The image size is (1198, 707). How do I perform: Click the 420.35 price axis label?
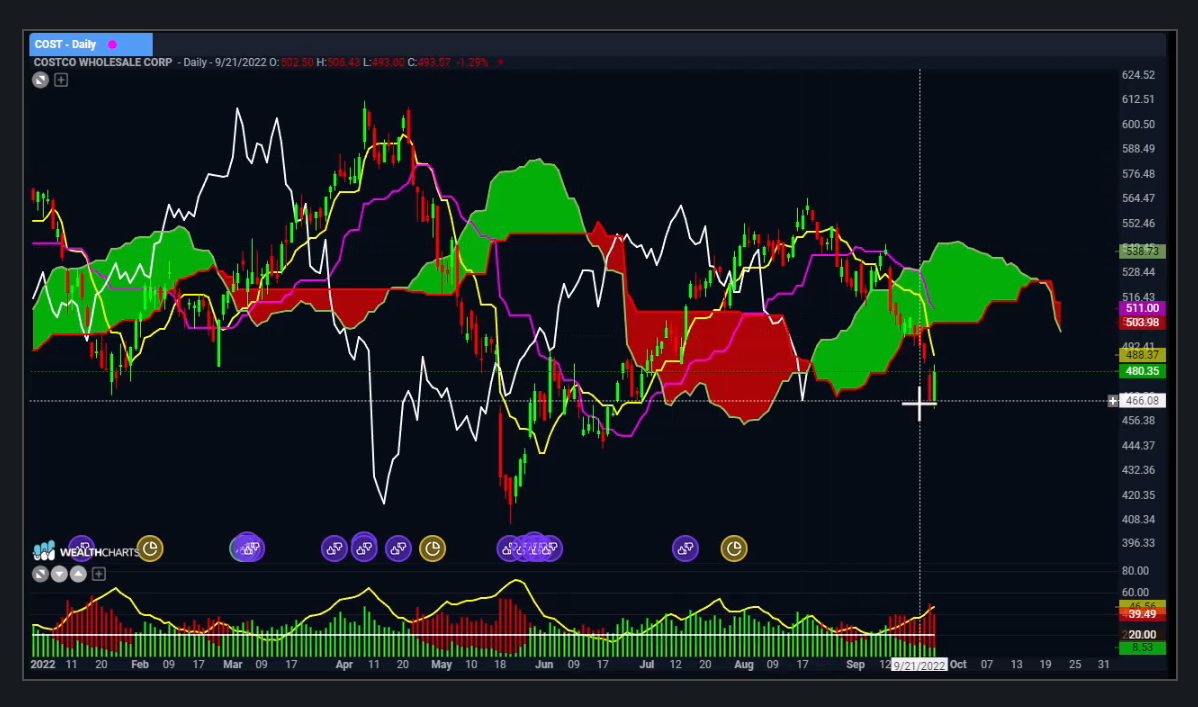[1138, 495]
